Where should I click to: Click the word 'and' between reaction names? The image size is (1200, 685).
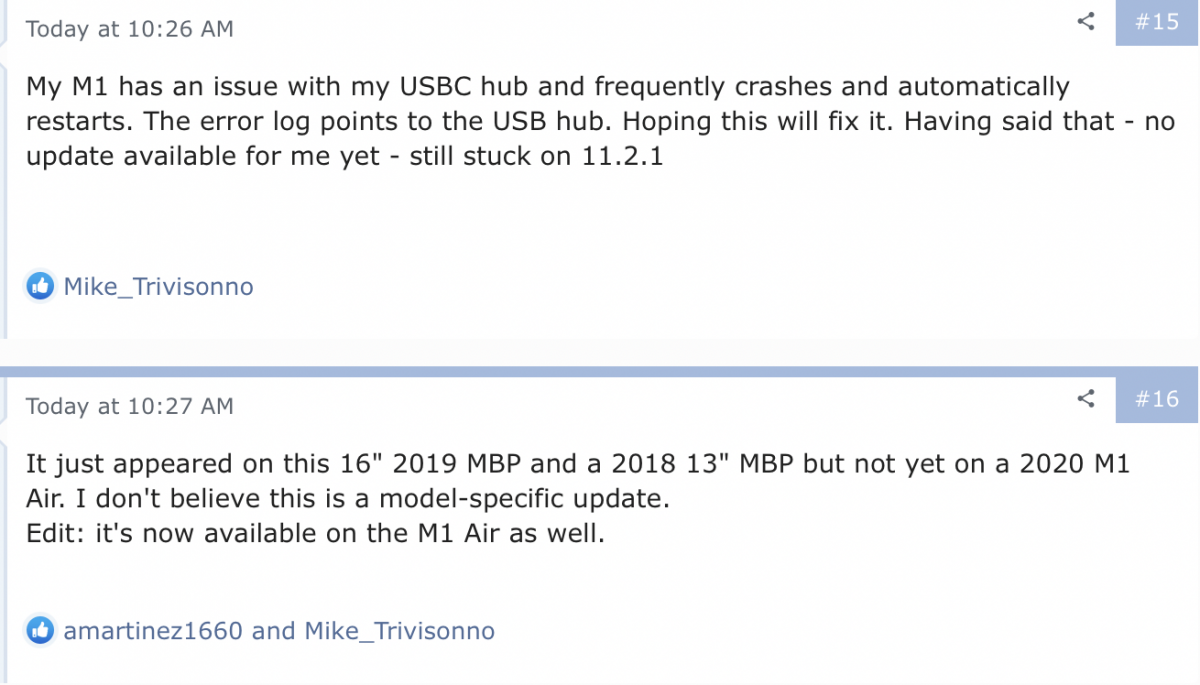pyautogui.click(x=274, y=631)
